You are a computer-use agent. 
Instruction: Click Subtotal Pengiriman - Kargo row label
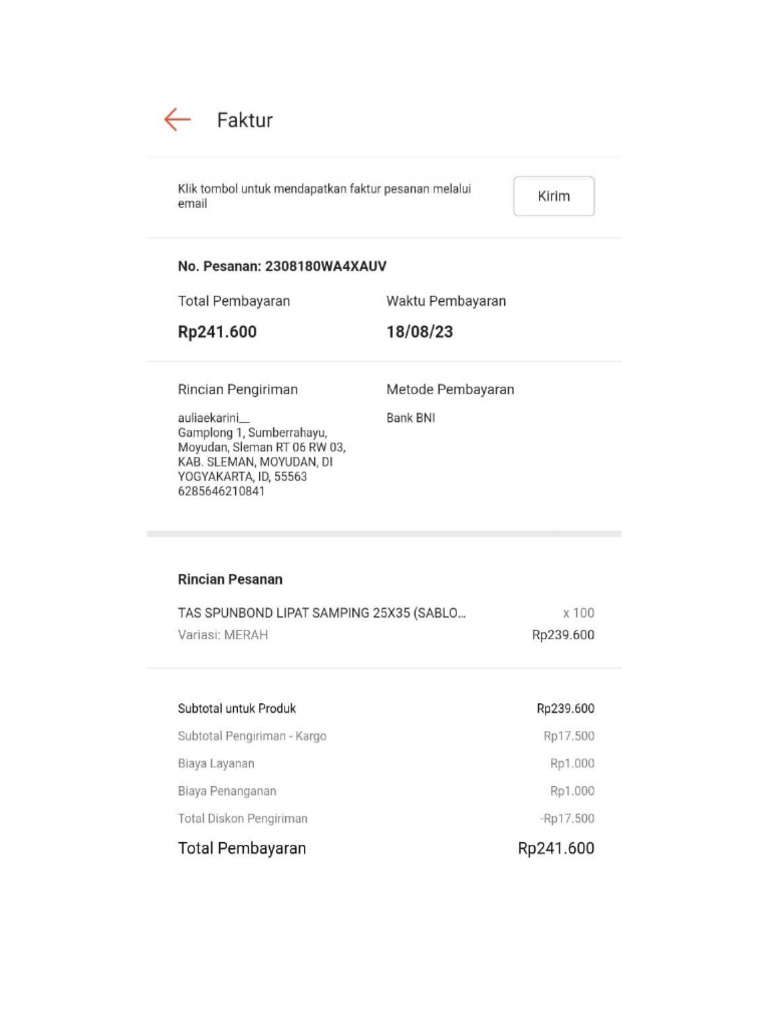(x=252, y=736)
